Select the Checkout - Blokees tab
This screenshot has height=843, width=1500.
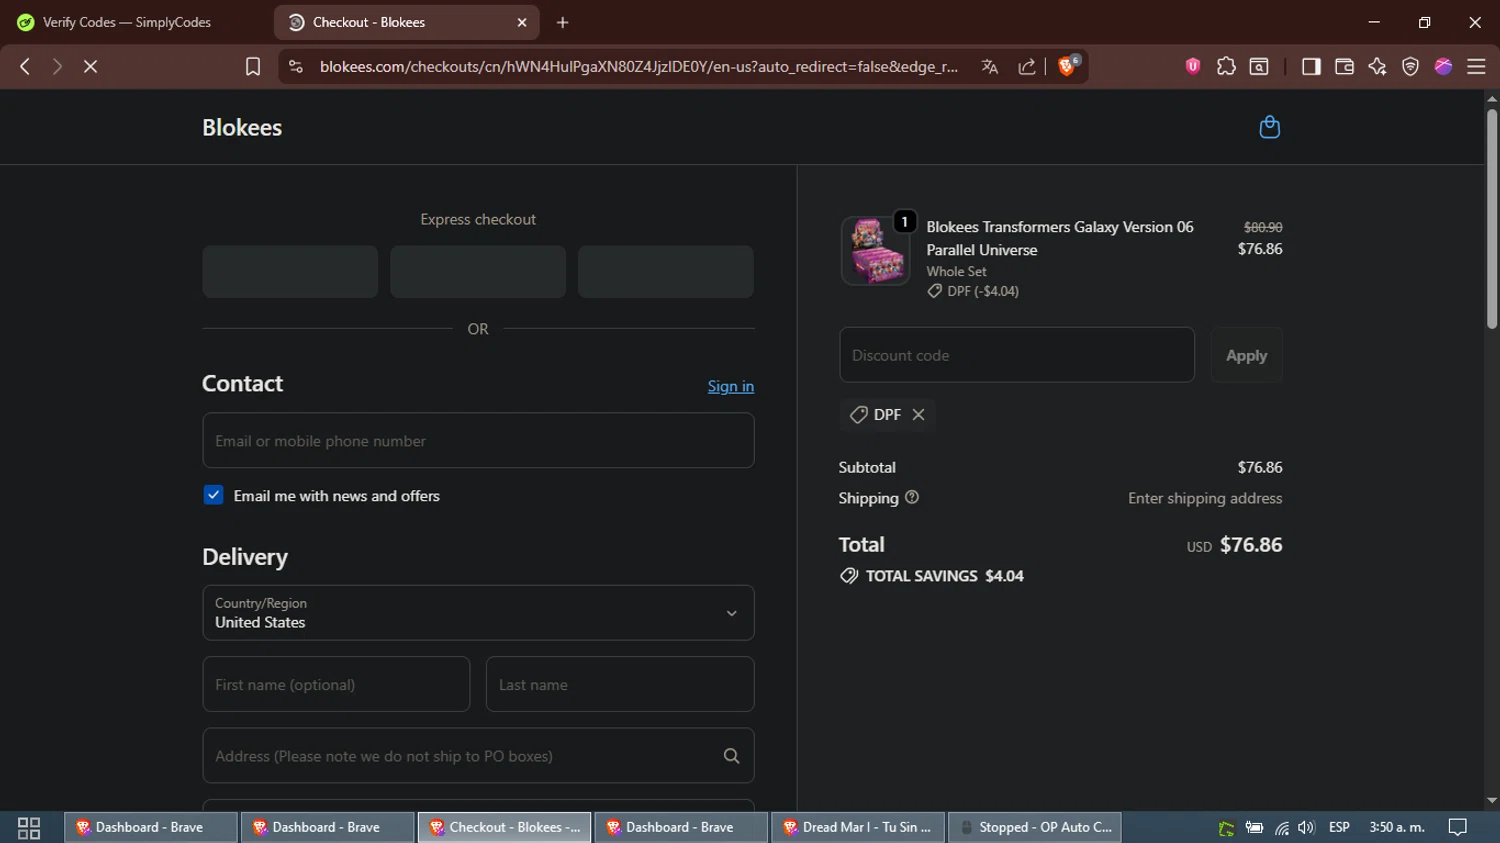point(406,22)
